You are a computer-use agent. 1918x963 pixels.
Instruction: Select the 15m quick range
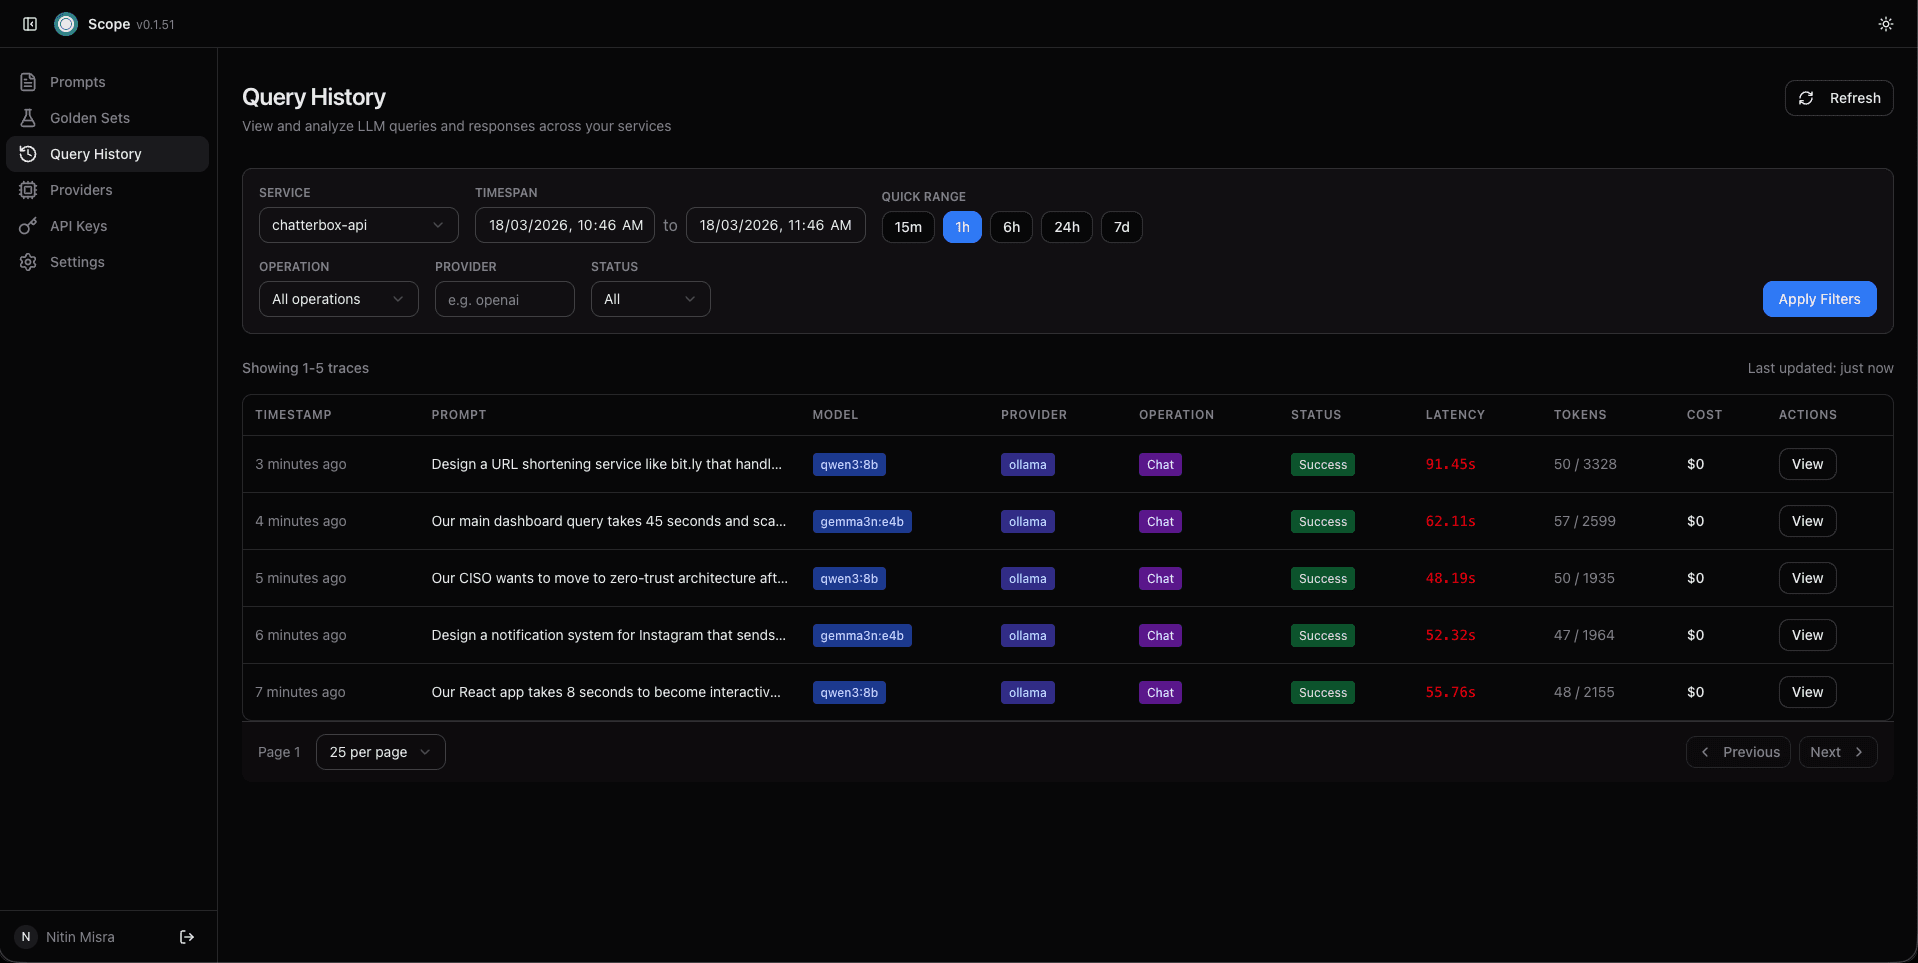click(x=907, y=226)
